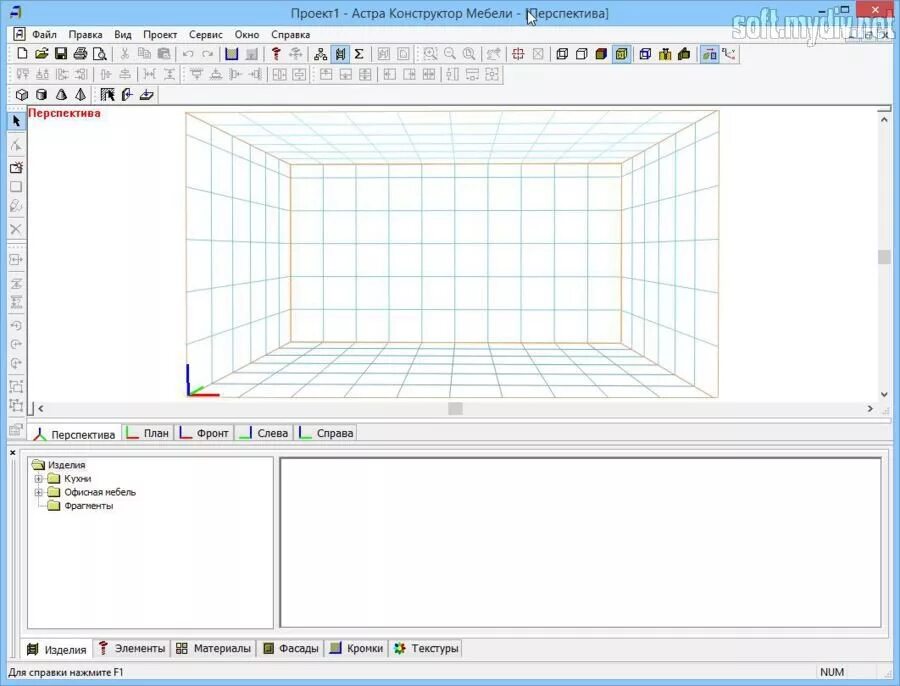
Task: Select the Изделия root folder
Action: click(67, 464)
